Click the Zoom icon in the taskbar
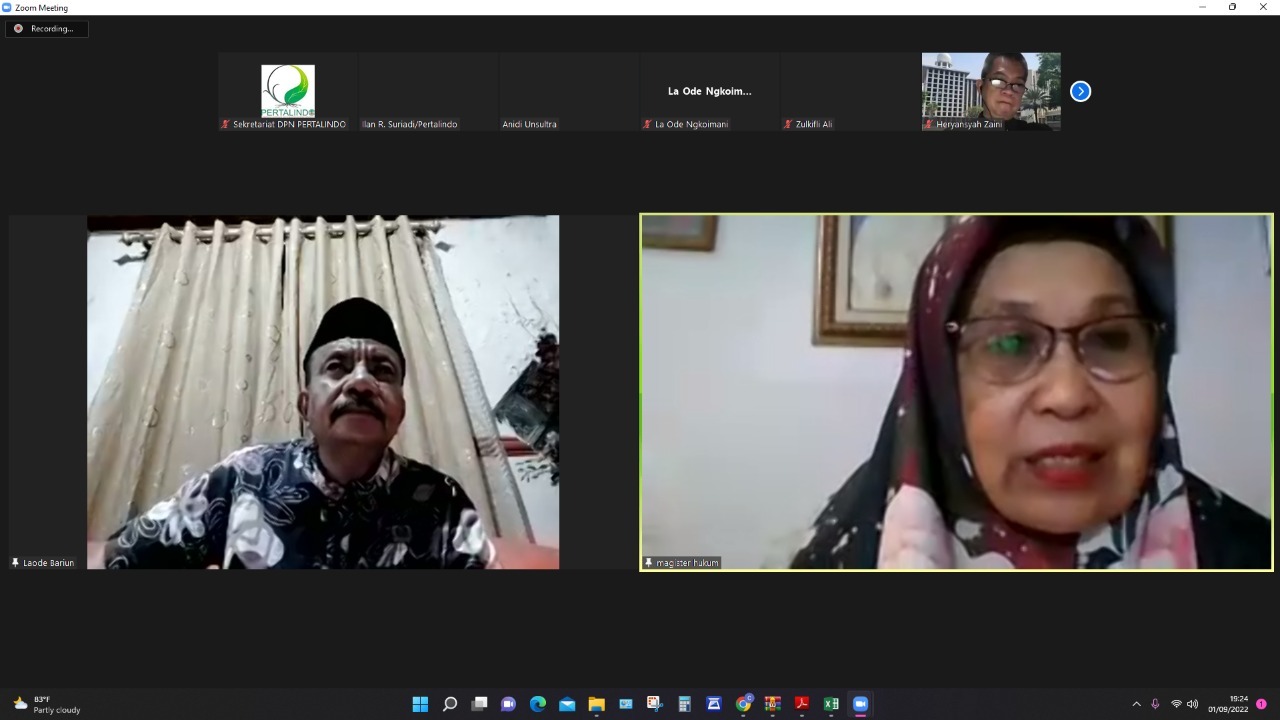This screenshot has height=720, width=1280. coord(860,704)
